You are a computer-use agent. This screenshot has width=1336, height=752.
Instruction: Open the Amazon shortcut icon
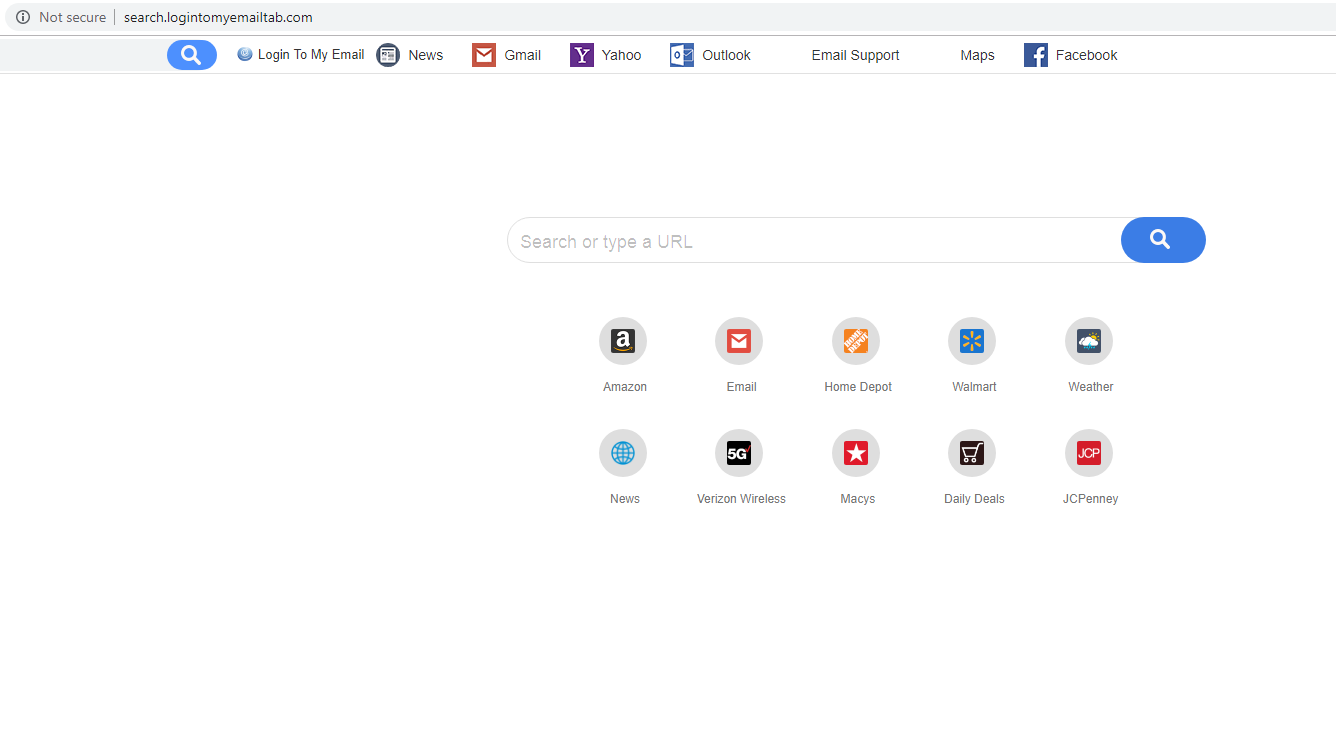pyautogui.click(x=623, y=341)
